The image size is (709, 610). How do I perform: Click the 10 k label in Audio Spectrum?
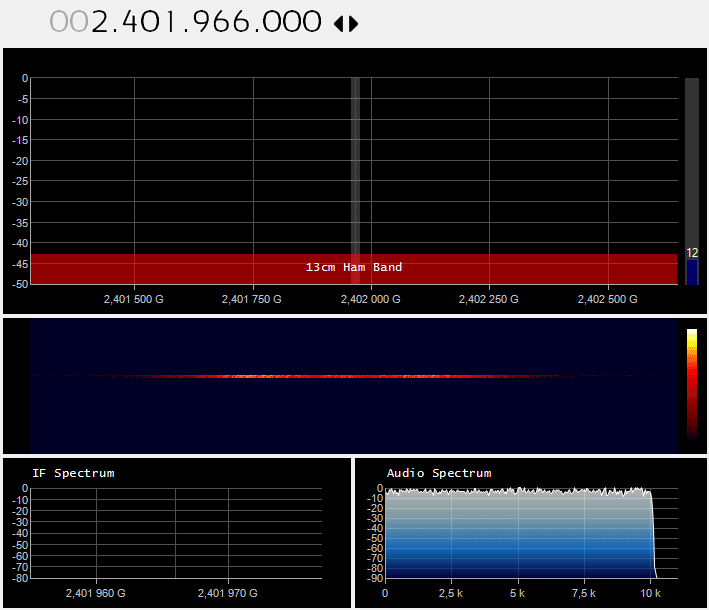pos(651,593)
